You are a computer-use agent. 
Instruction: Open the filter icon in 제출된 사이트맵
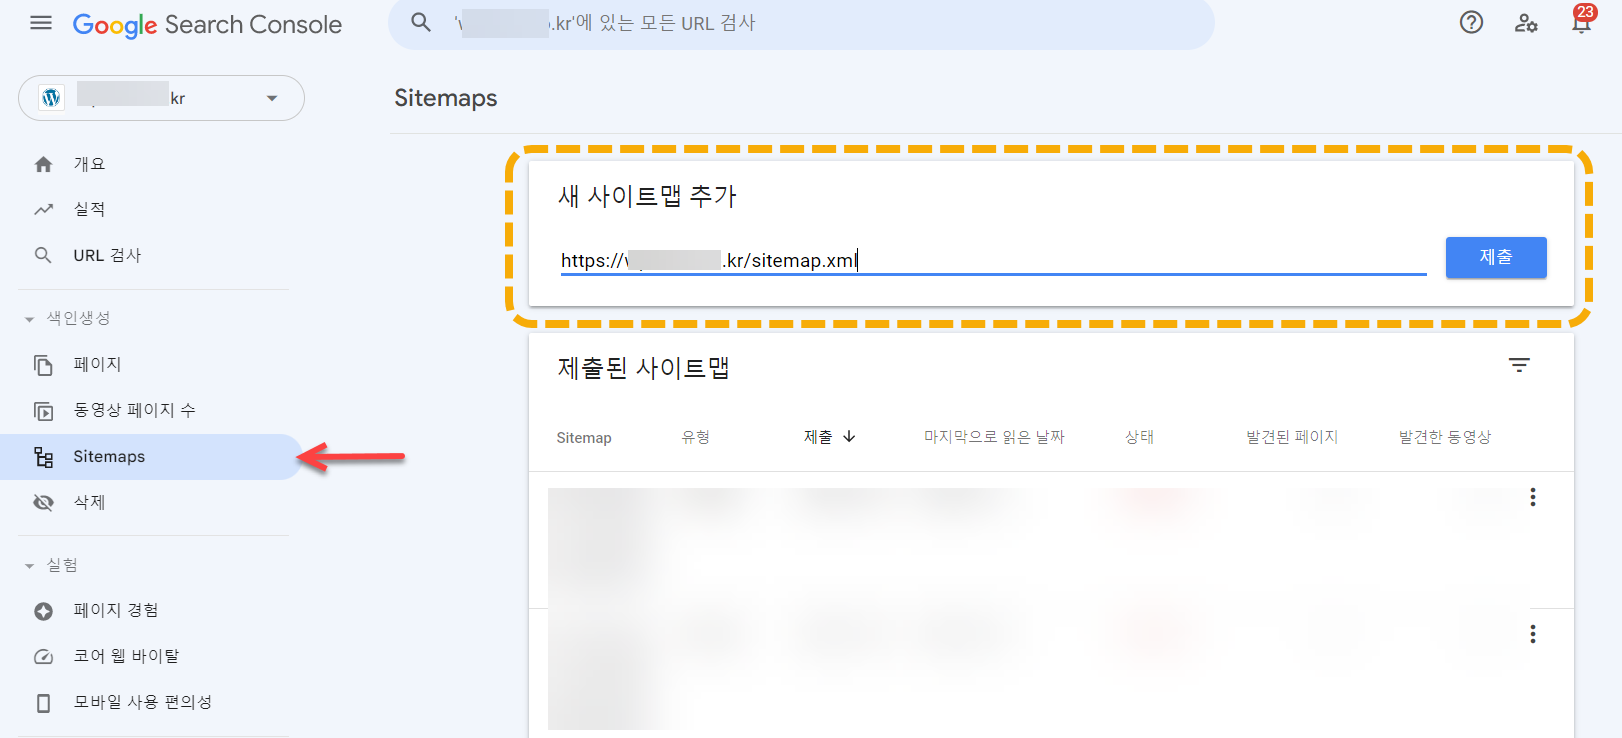coord(1519,365)
